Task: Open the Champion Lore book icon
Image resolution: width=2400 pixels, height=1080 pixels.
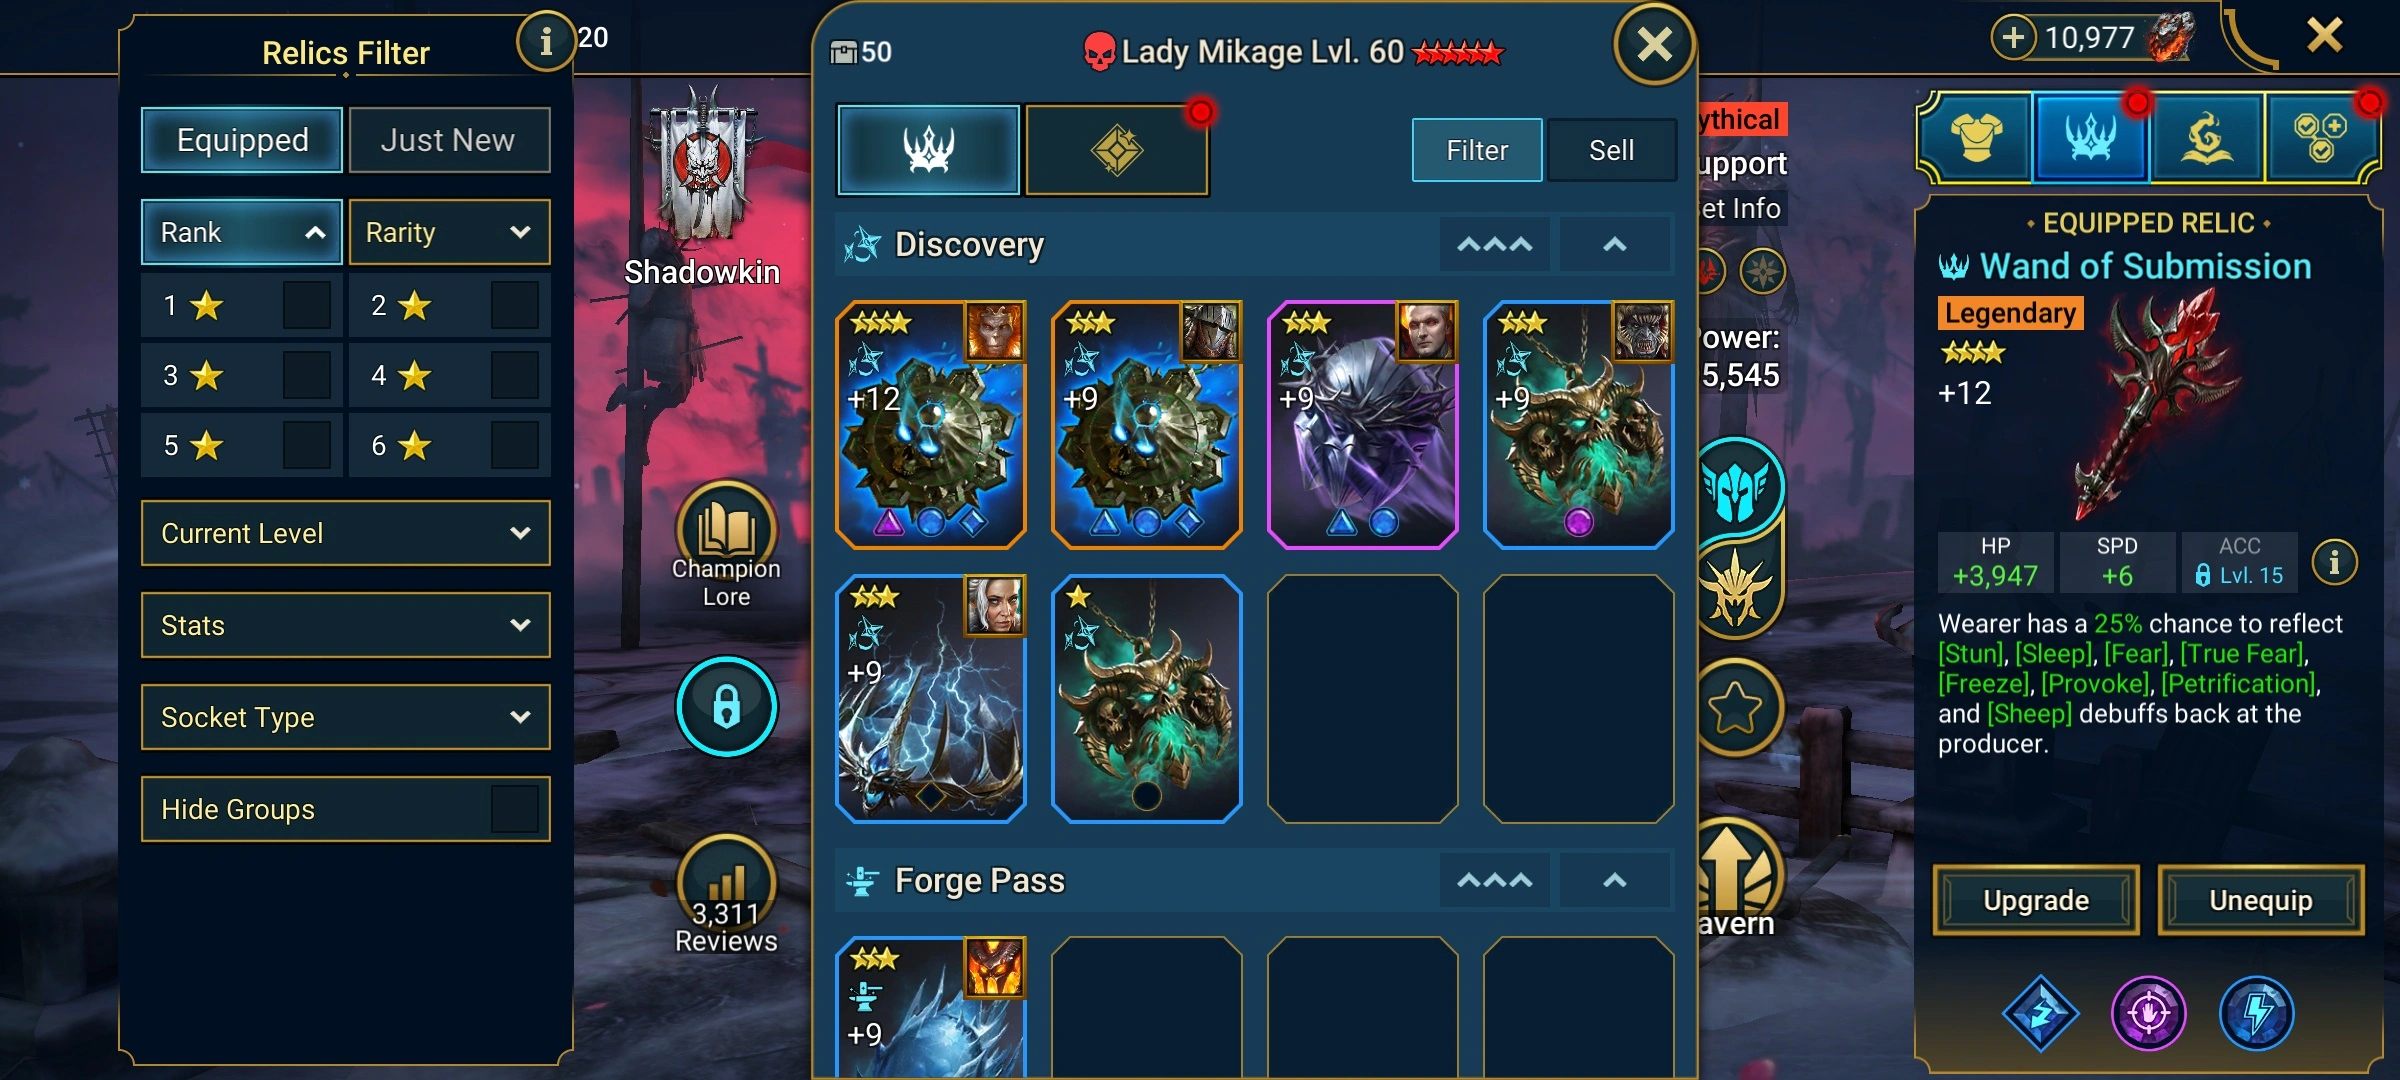Action: [726, 530]
